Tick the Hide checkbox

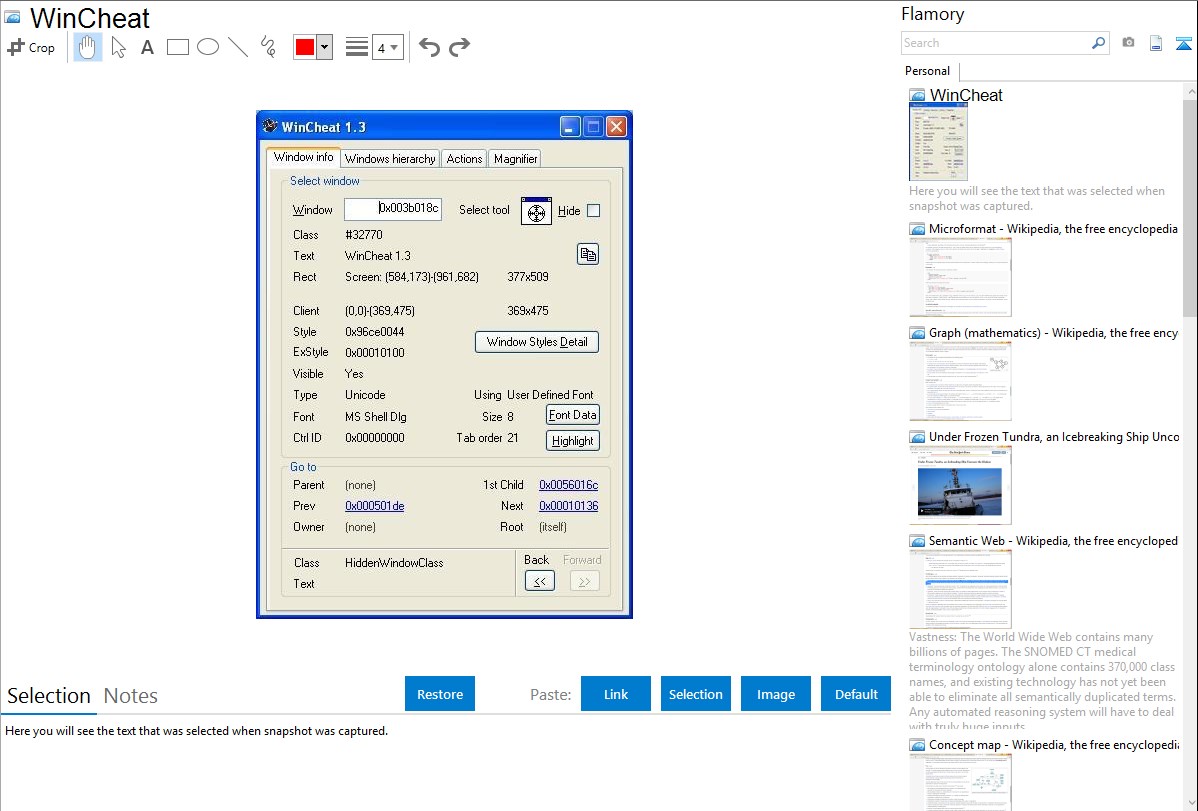(594, 211)
